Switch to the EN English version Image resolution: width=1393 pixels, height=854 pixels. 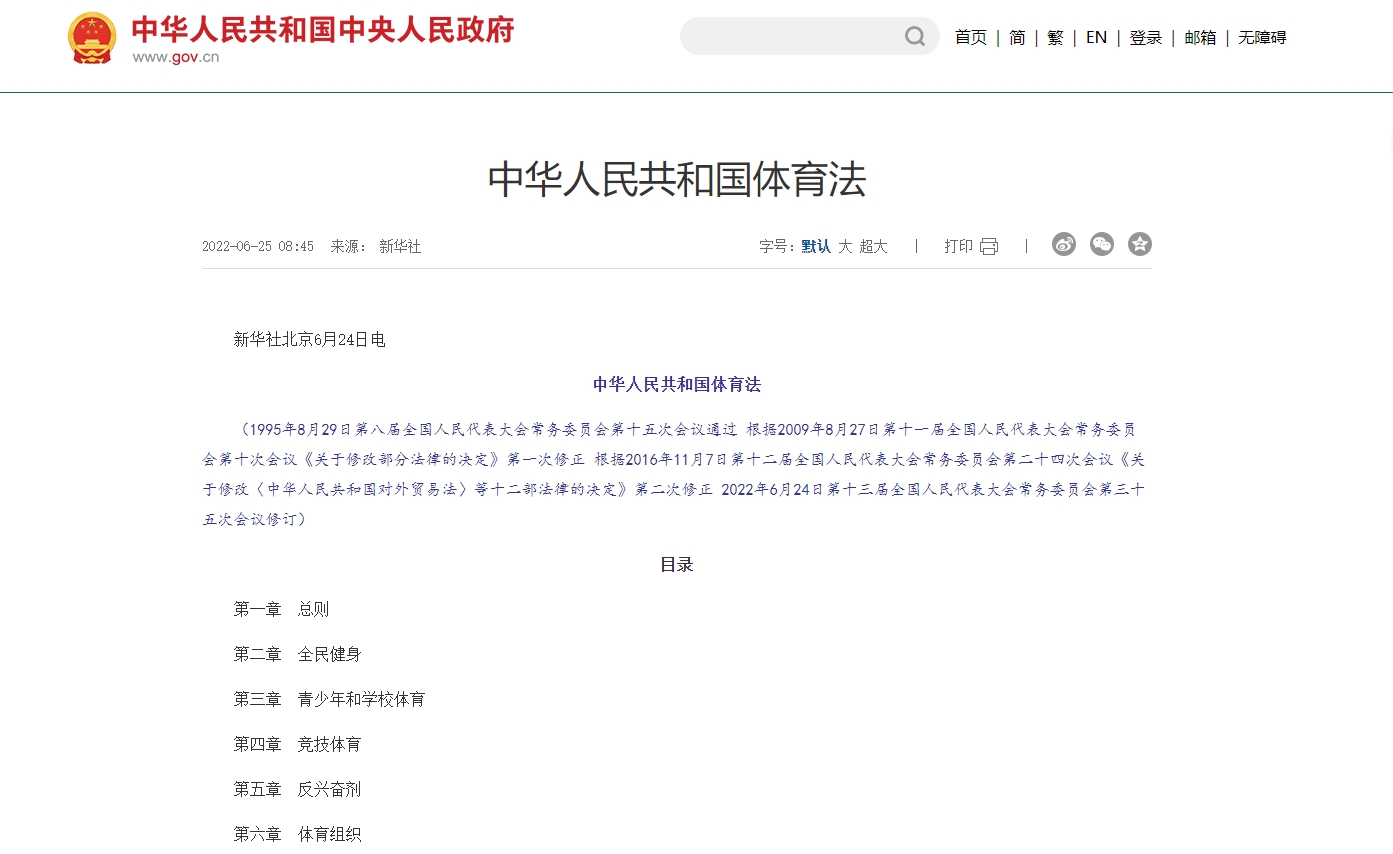[1096, 37]
